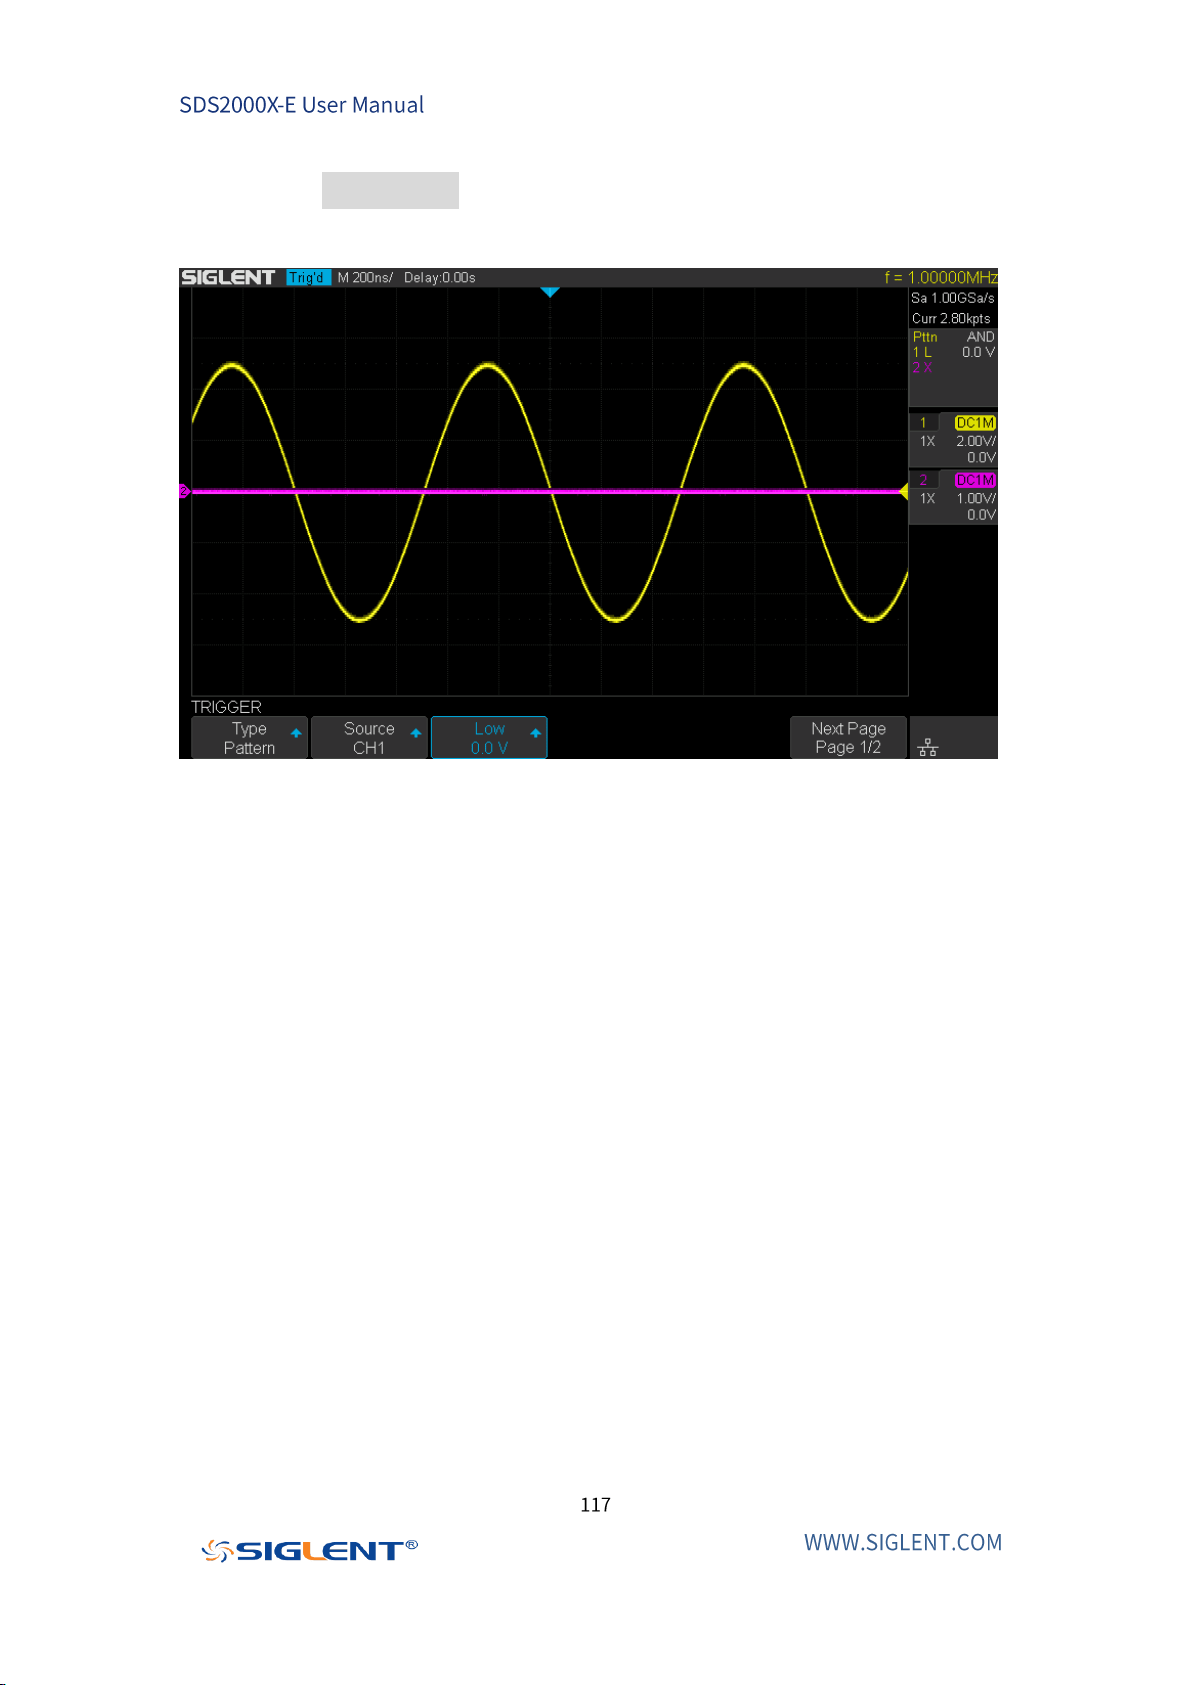Click the page number 117
The height and width of the screenshot is (1685, 1192).
click(x=595, y=1504)
